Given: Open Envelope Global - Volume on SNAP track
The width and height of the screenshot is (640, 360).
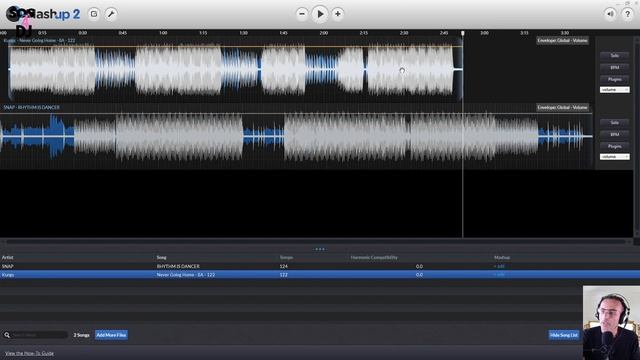Looking at the screenshot, I should [562, 107].
